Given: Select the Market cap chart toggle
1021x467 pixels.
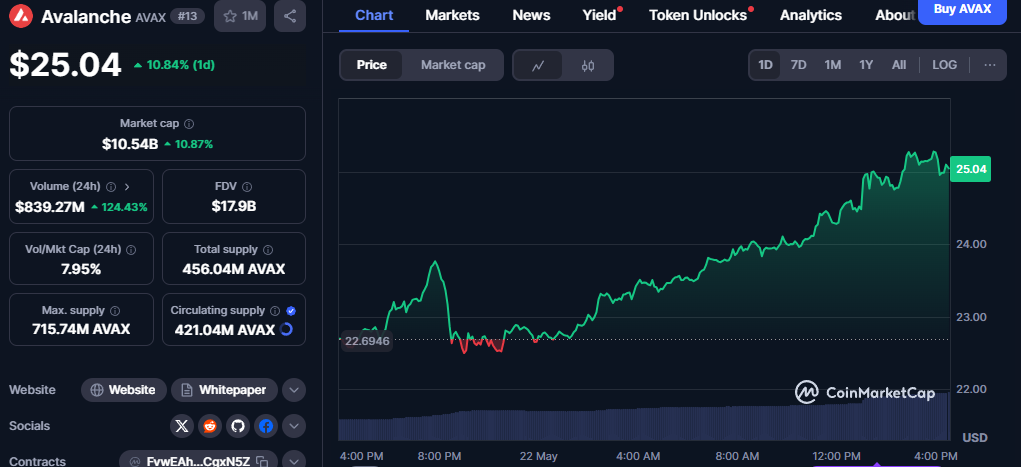Looking at the screenshot, I should tap(453, 65).
